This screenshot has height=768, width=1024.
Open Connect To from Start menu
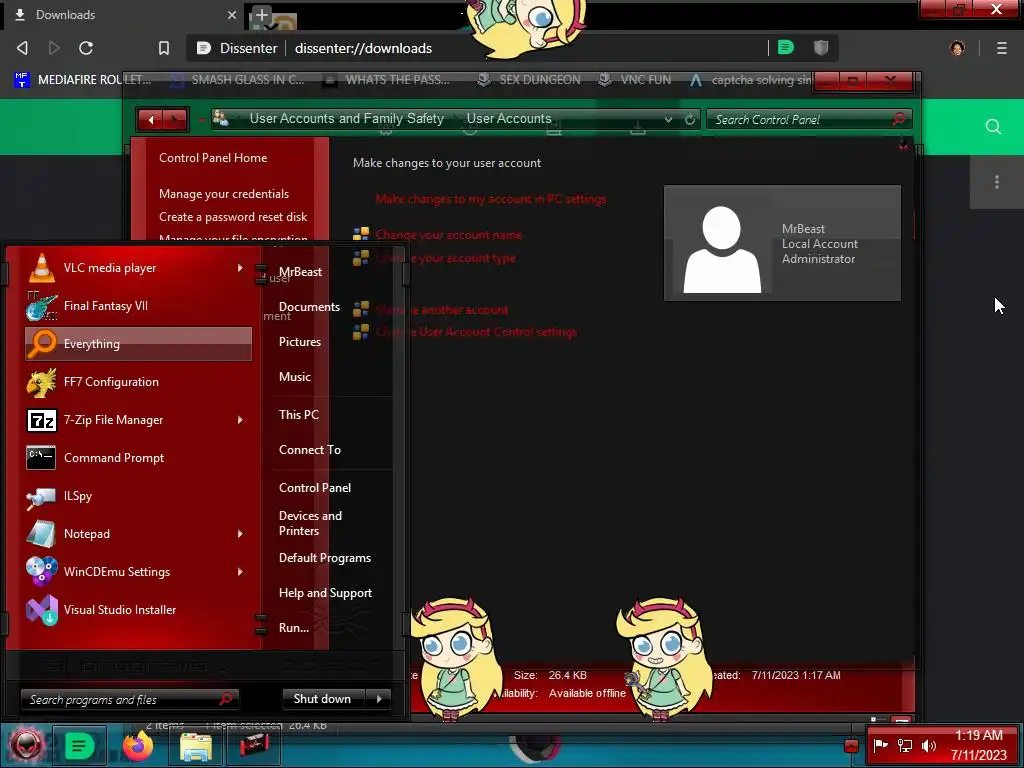pyautogui.click(x=310, y=450)
